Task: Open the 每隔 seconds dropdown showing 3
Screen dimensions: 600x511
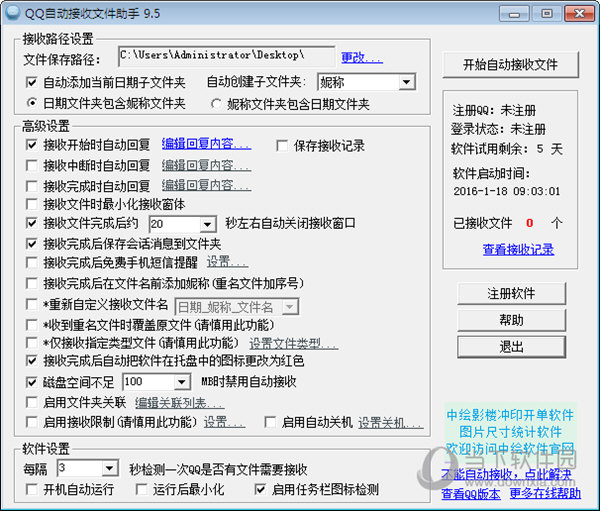Action: pos(109,469)
